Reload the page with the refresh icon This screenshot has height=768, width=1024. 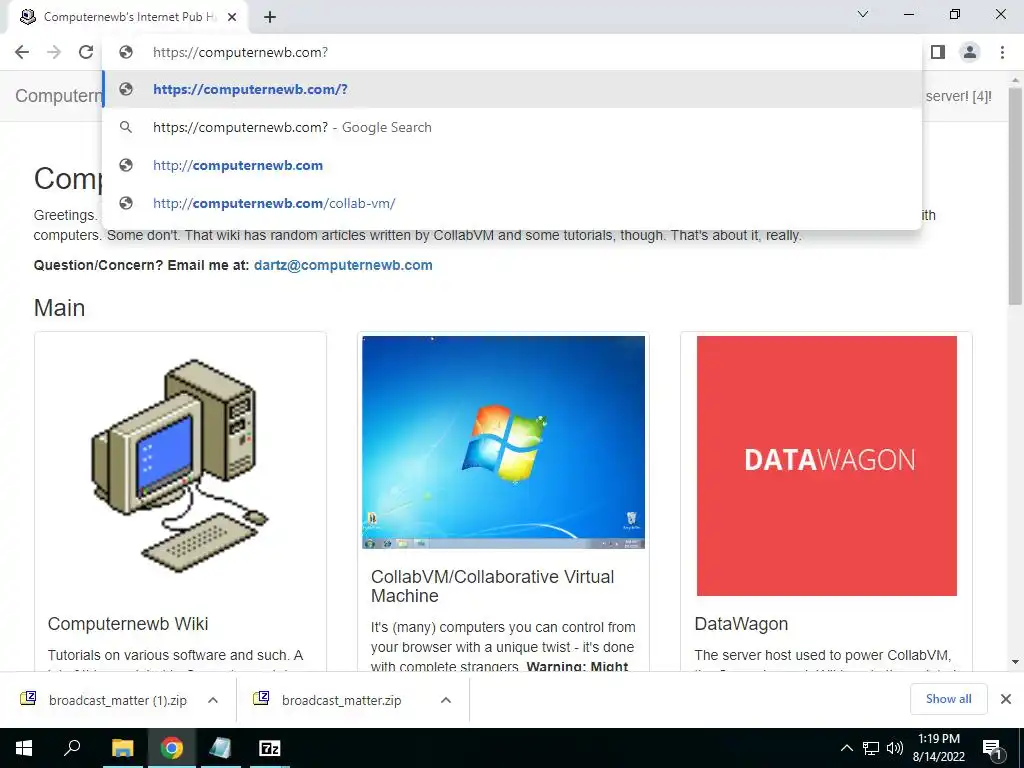pyautogui.click(x=86, y=52)
